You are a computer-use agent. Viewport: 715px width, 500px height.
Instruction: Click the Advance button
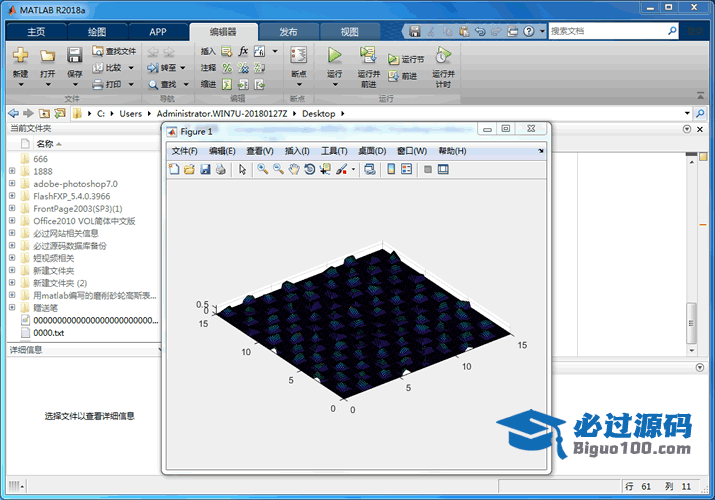[403, 76]
